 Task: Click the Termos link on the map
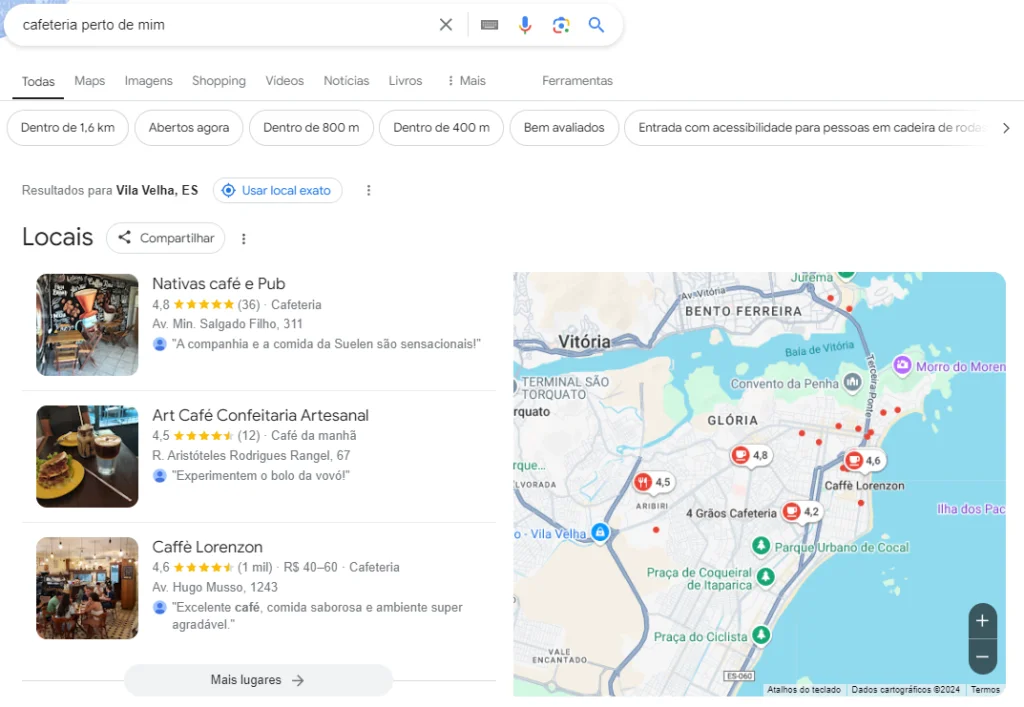coord(985,689)
